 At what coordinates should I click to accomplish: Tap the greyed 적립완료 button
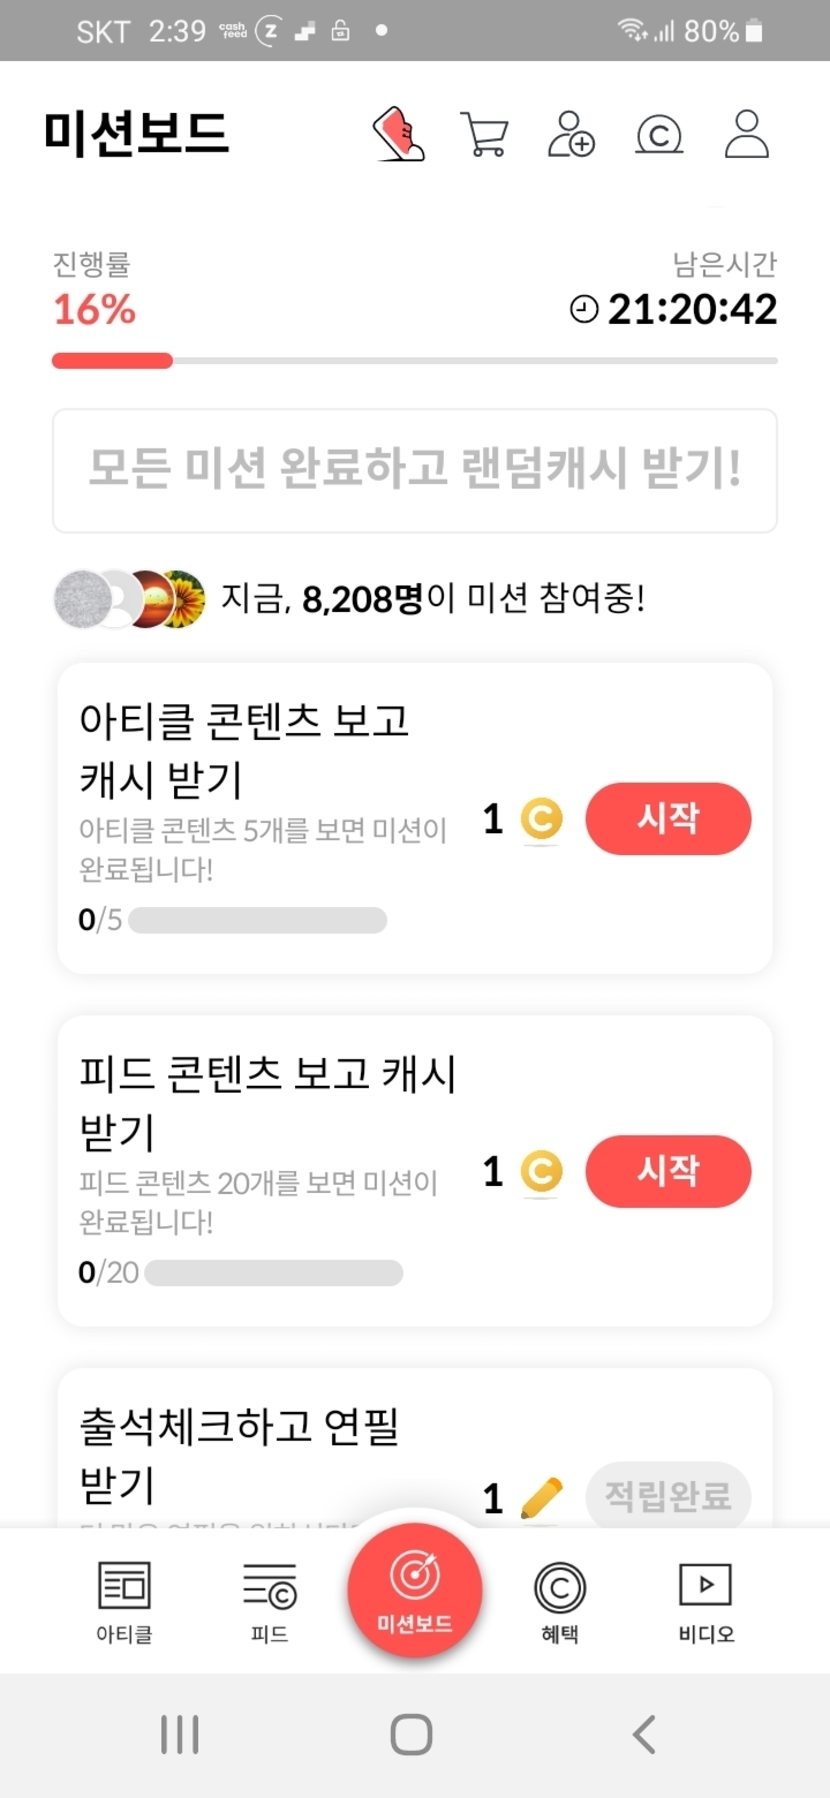668,1496
